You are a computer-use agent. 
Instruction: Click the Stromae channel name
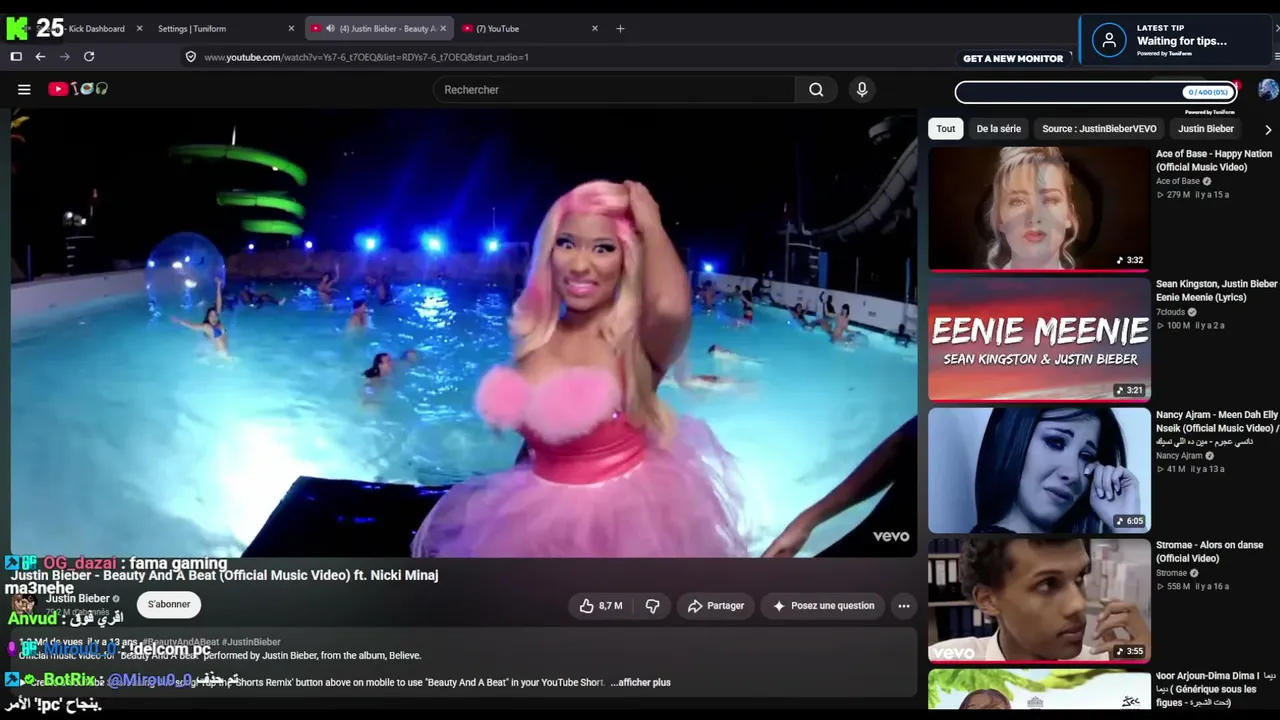coord(1171,573)
